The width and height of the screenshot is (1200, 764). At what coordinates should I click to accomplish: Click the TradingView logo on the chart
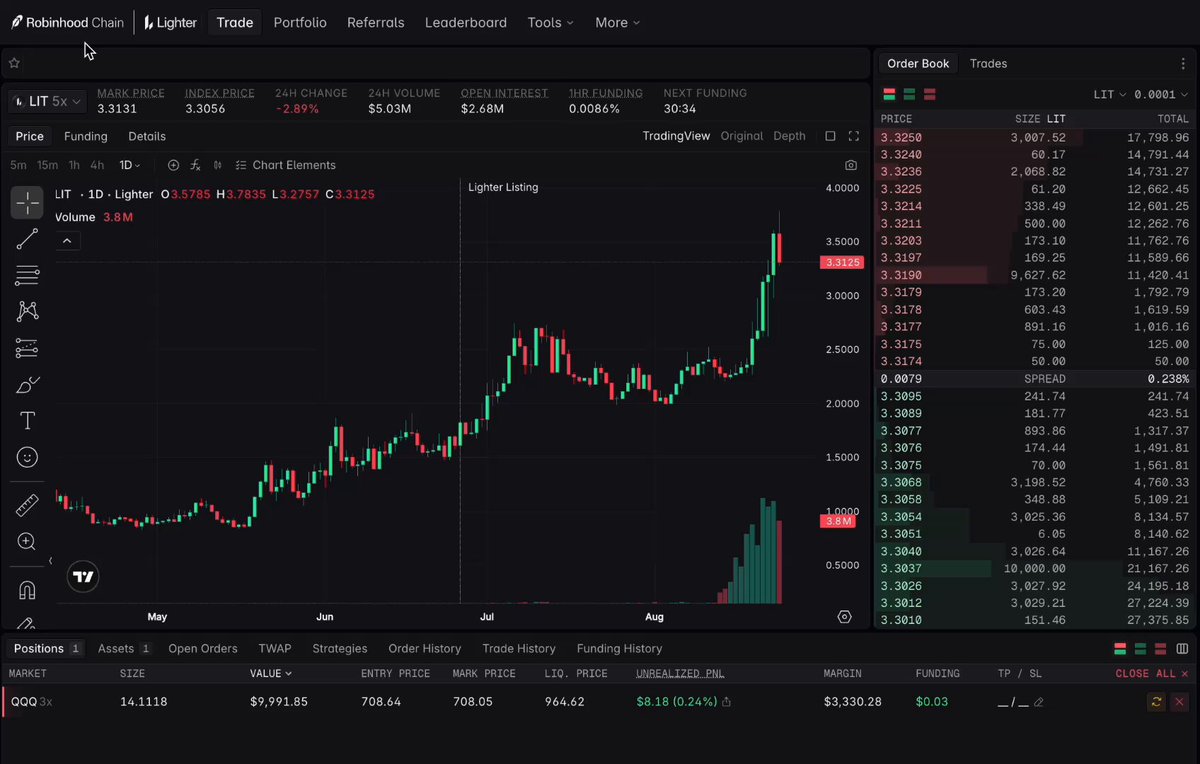[x=83, y=577]
